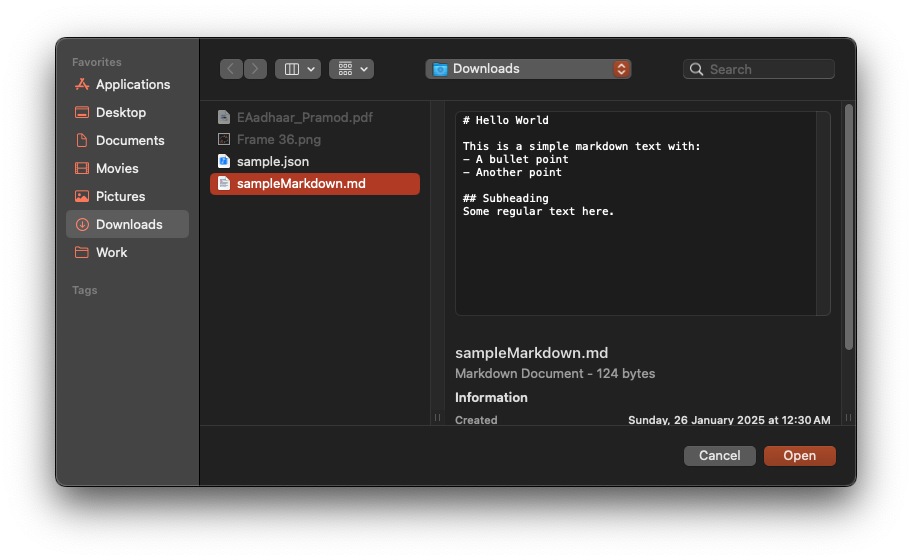Click the Frame 36.png file icon

224,139
